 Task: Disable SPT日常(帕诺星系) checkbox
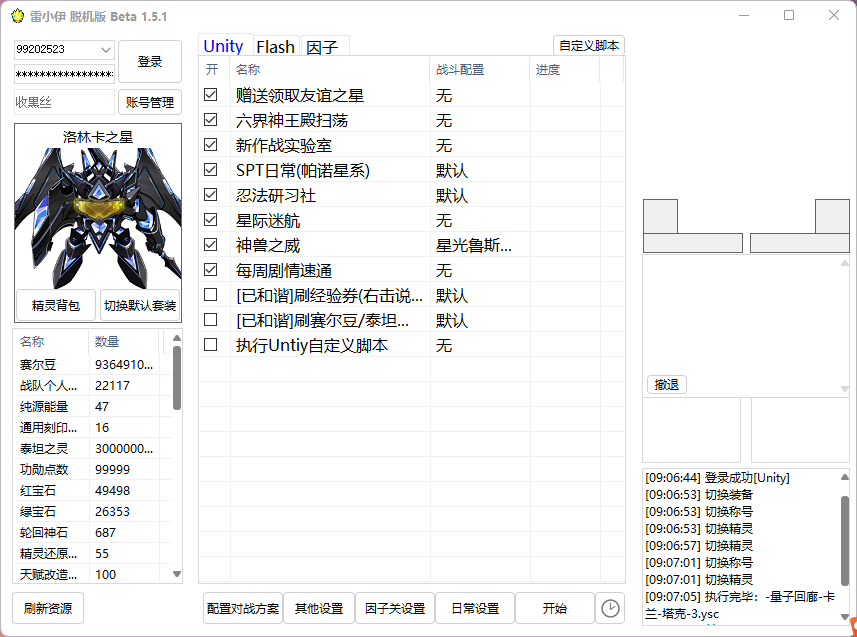(x=210, y=170)
